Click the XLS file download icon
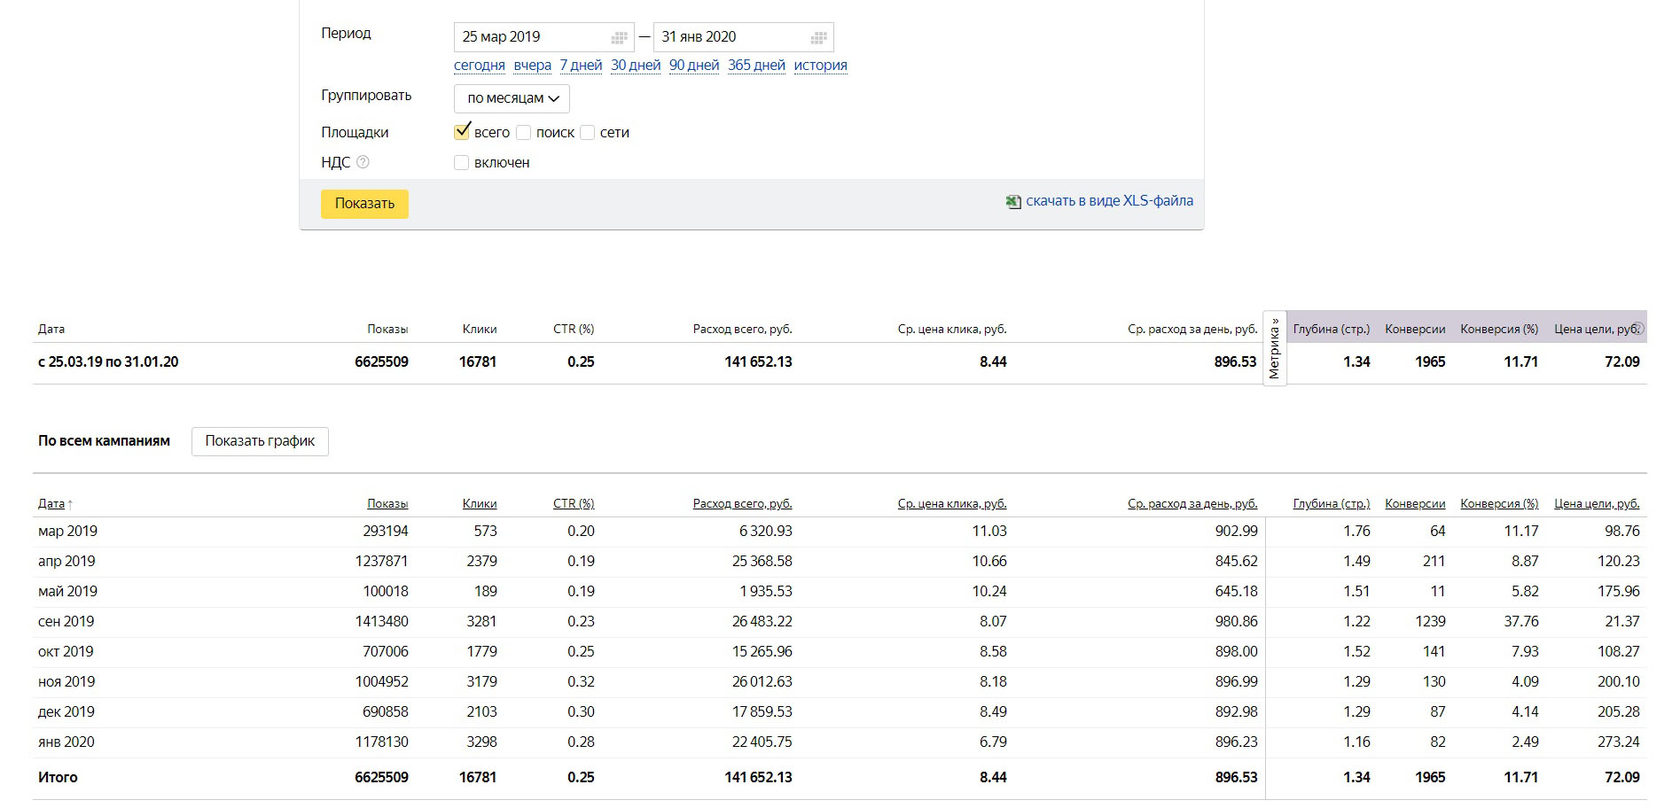 pyautogui.click(x=1013, y=201)
